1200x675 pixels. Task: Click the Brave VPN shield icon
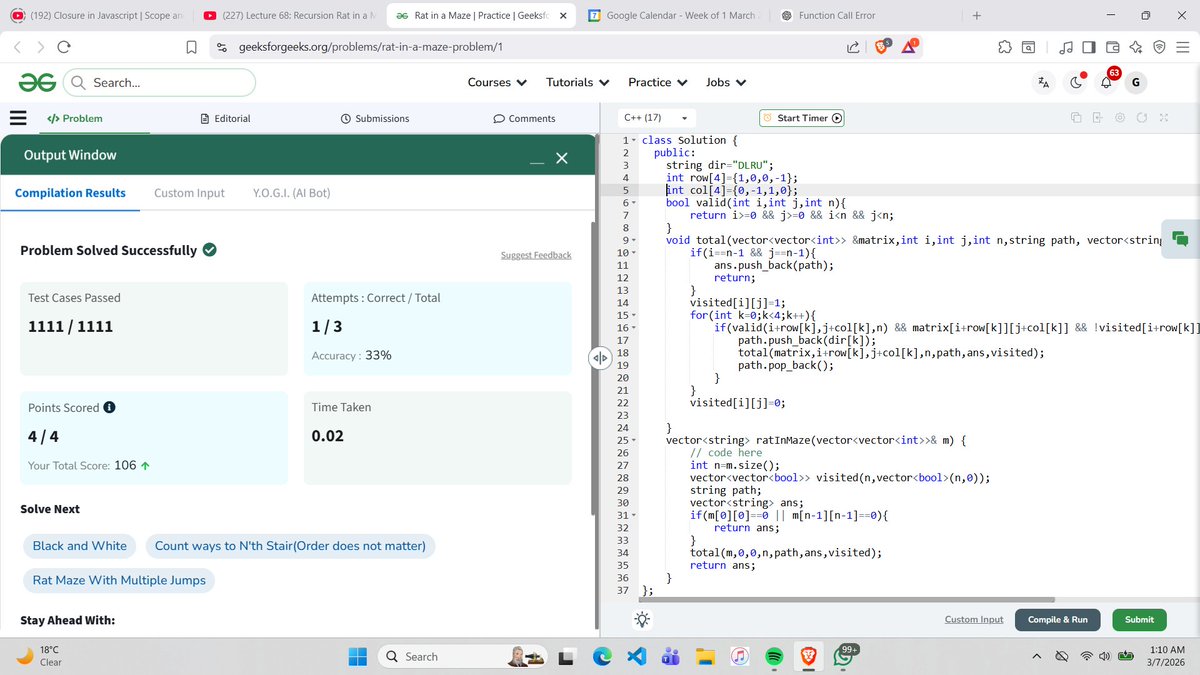click(x=1159, y=47)
